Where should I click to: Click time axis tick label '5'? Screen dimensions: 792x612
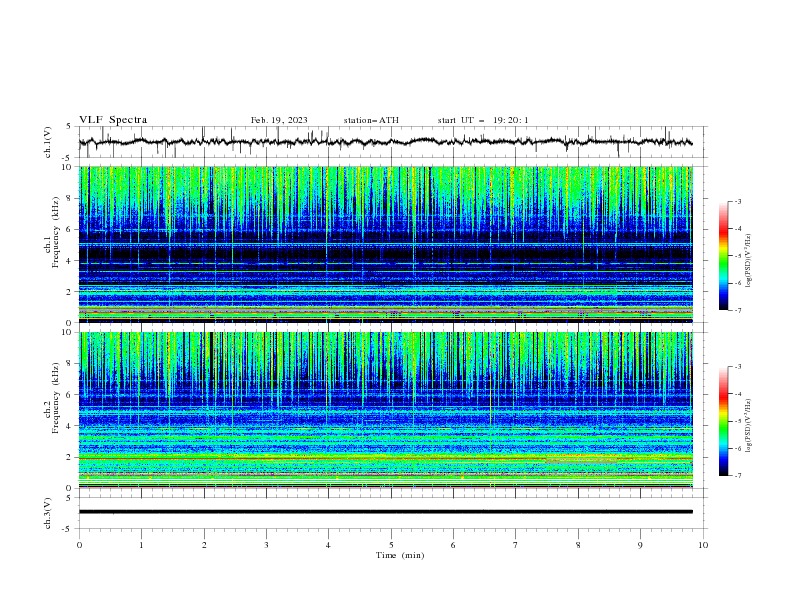point(391,545)
